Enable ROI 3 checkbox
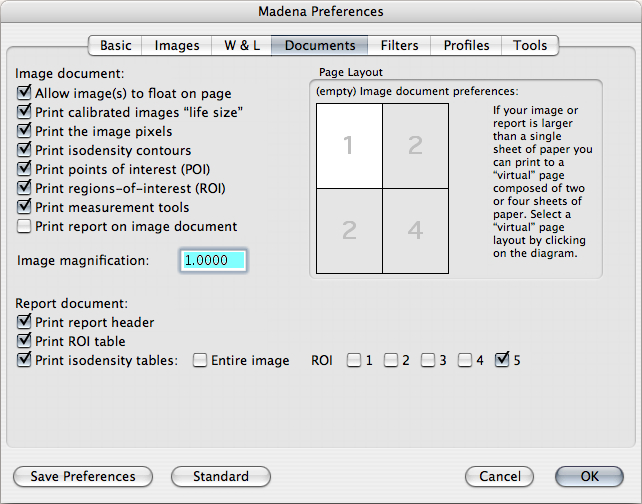The width and height of the screenshot is (642, 504). tap(428, 361)
